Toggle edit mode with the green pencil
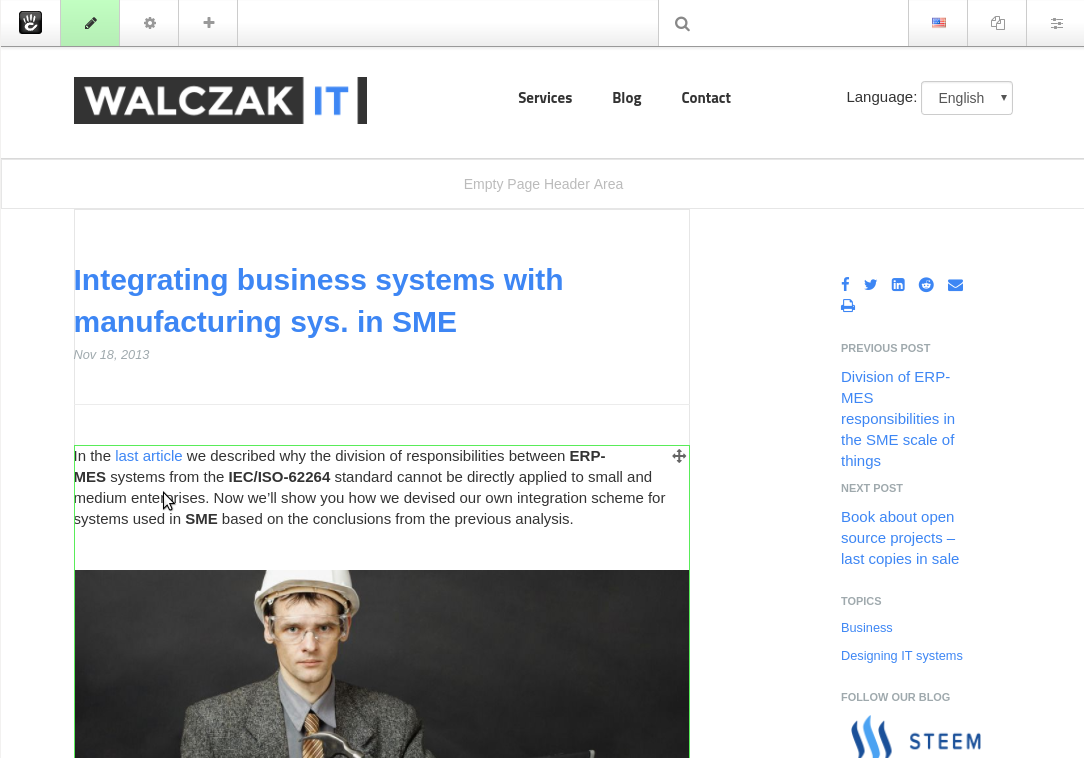The width and height of the screenshot is (1084, 758). click(89, 22)
